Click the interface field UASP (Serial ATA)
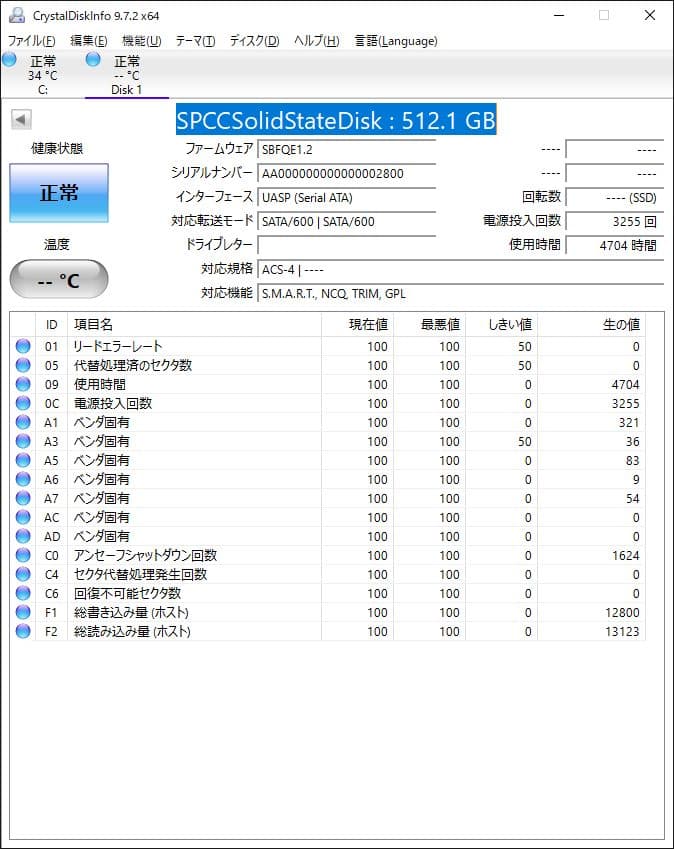Image resolution: width=674 pixels, height=849 pixels. click(x=346, y=198)
